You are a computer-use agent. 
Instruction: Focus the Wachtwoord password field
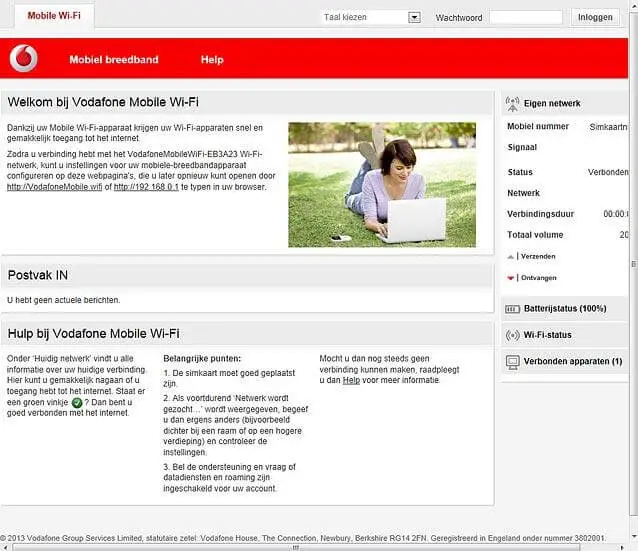[x=526, y=17]
